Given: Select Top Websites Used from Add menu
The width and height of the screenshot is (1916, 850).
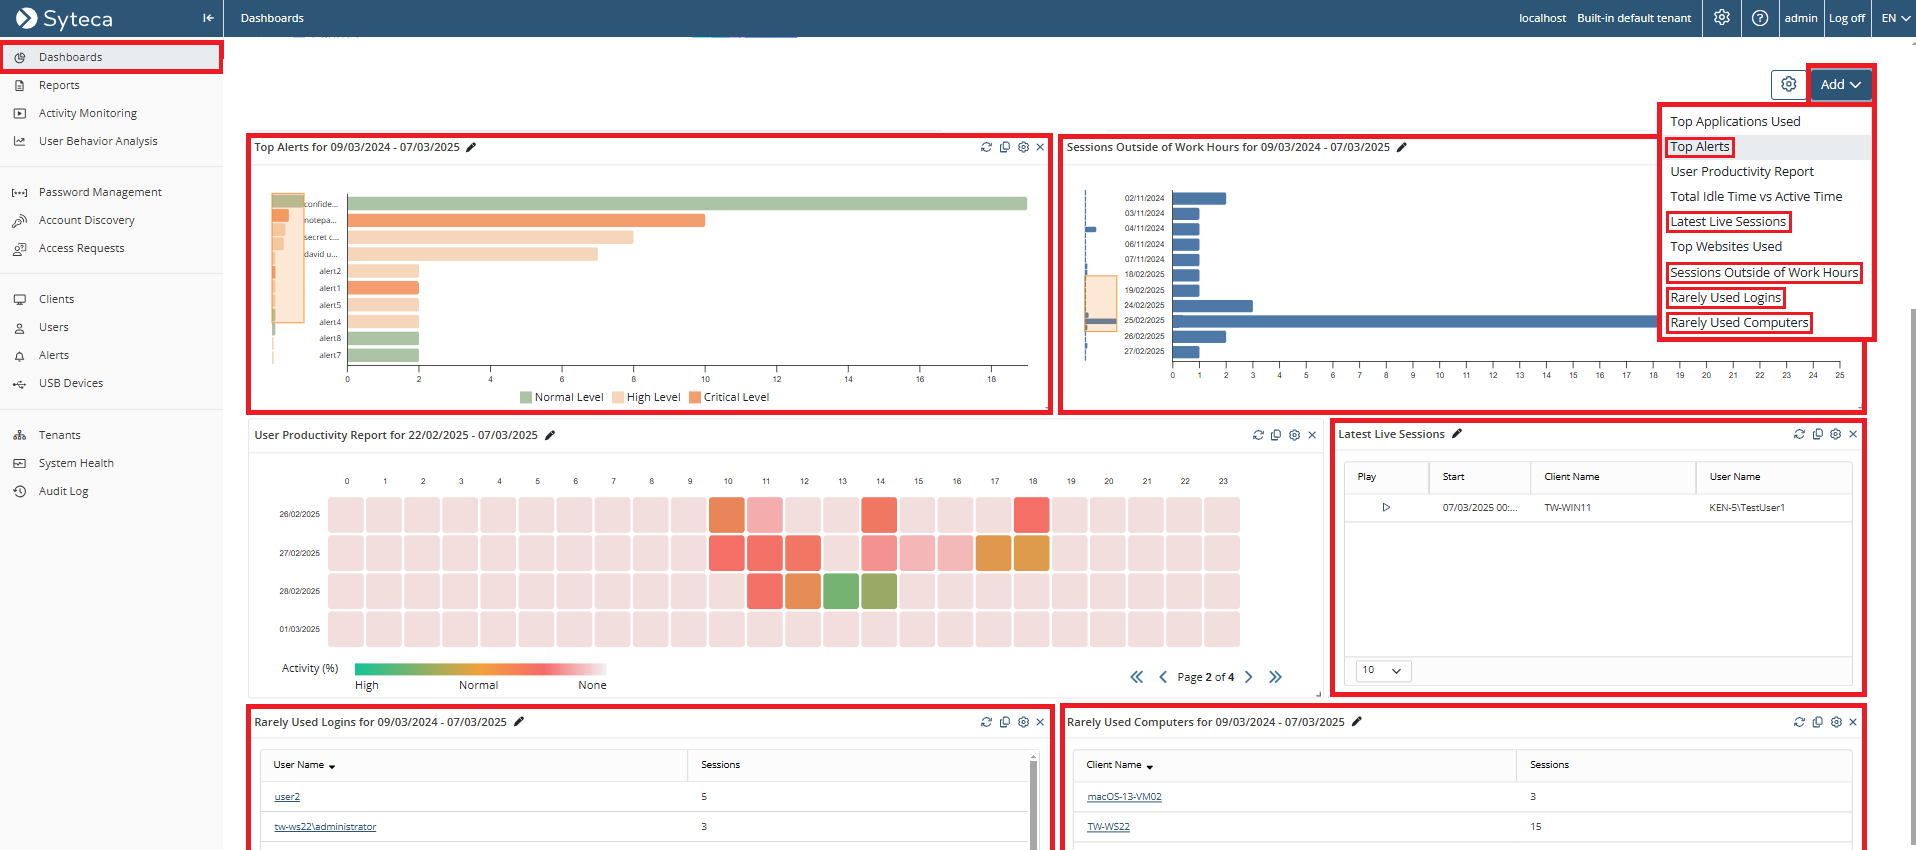Looking at the screenshot, I should pyautogui.click(x=1725, y=247).
